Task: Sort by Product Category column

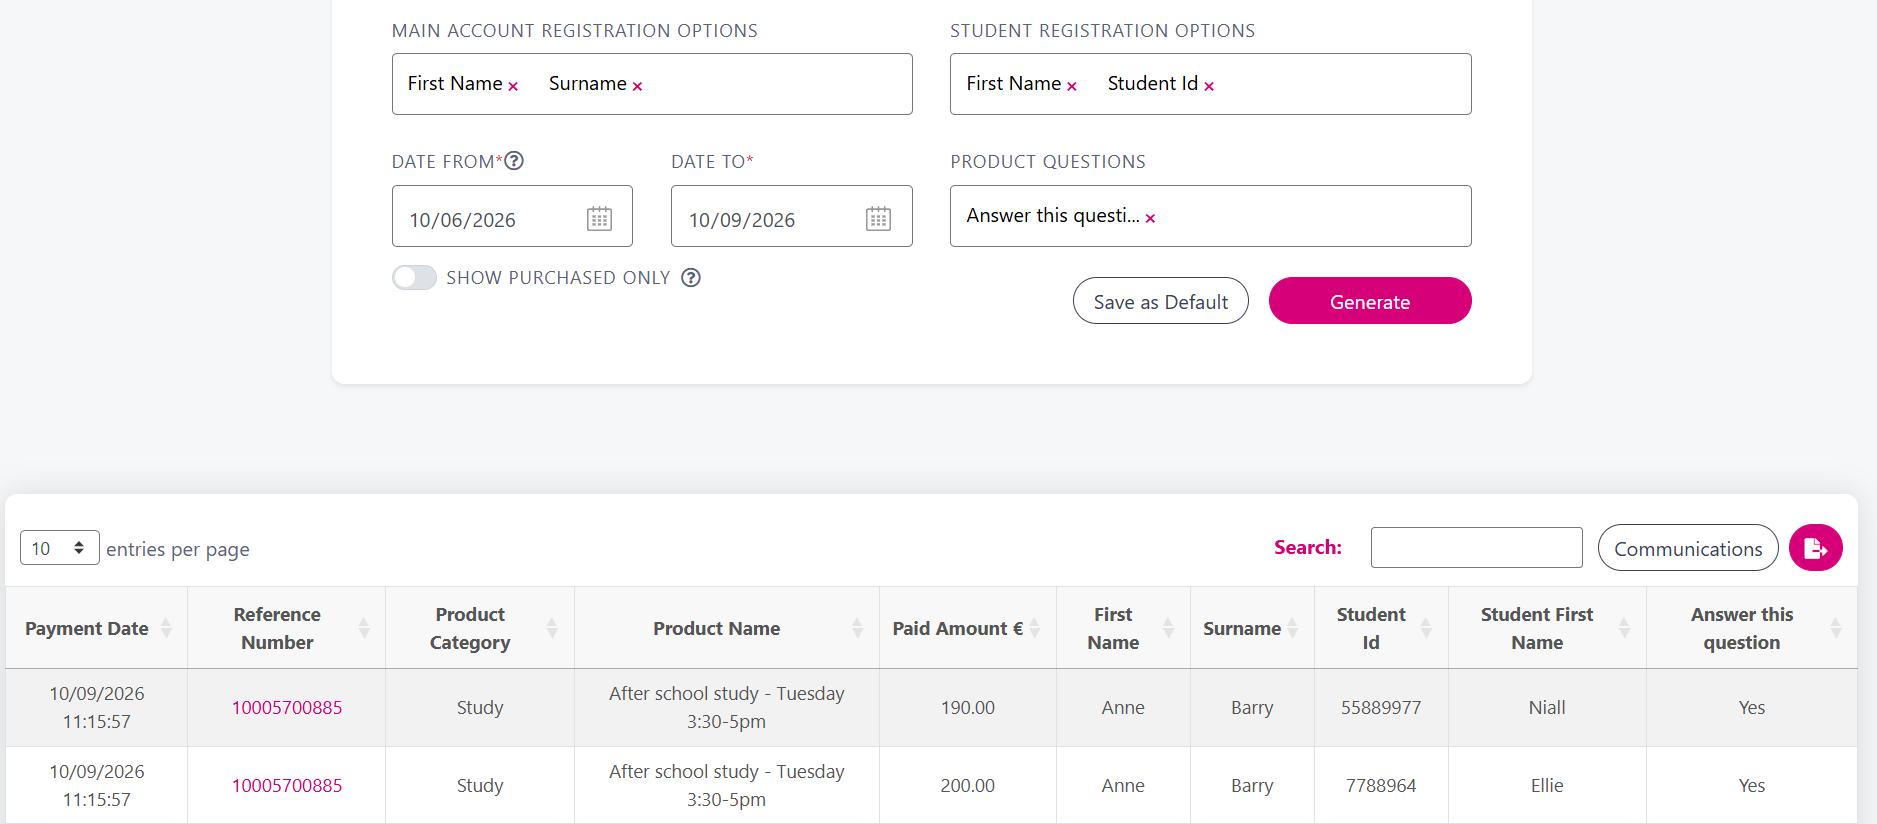Action: pyautogui.click(x=480, y=628)
